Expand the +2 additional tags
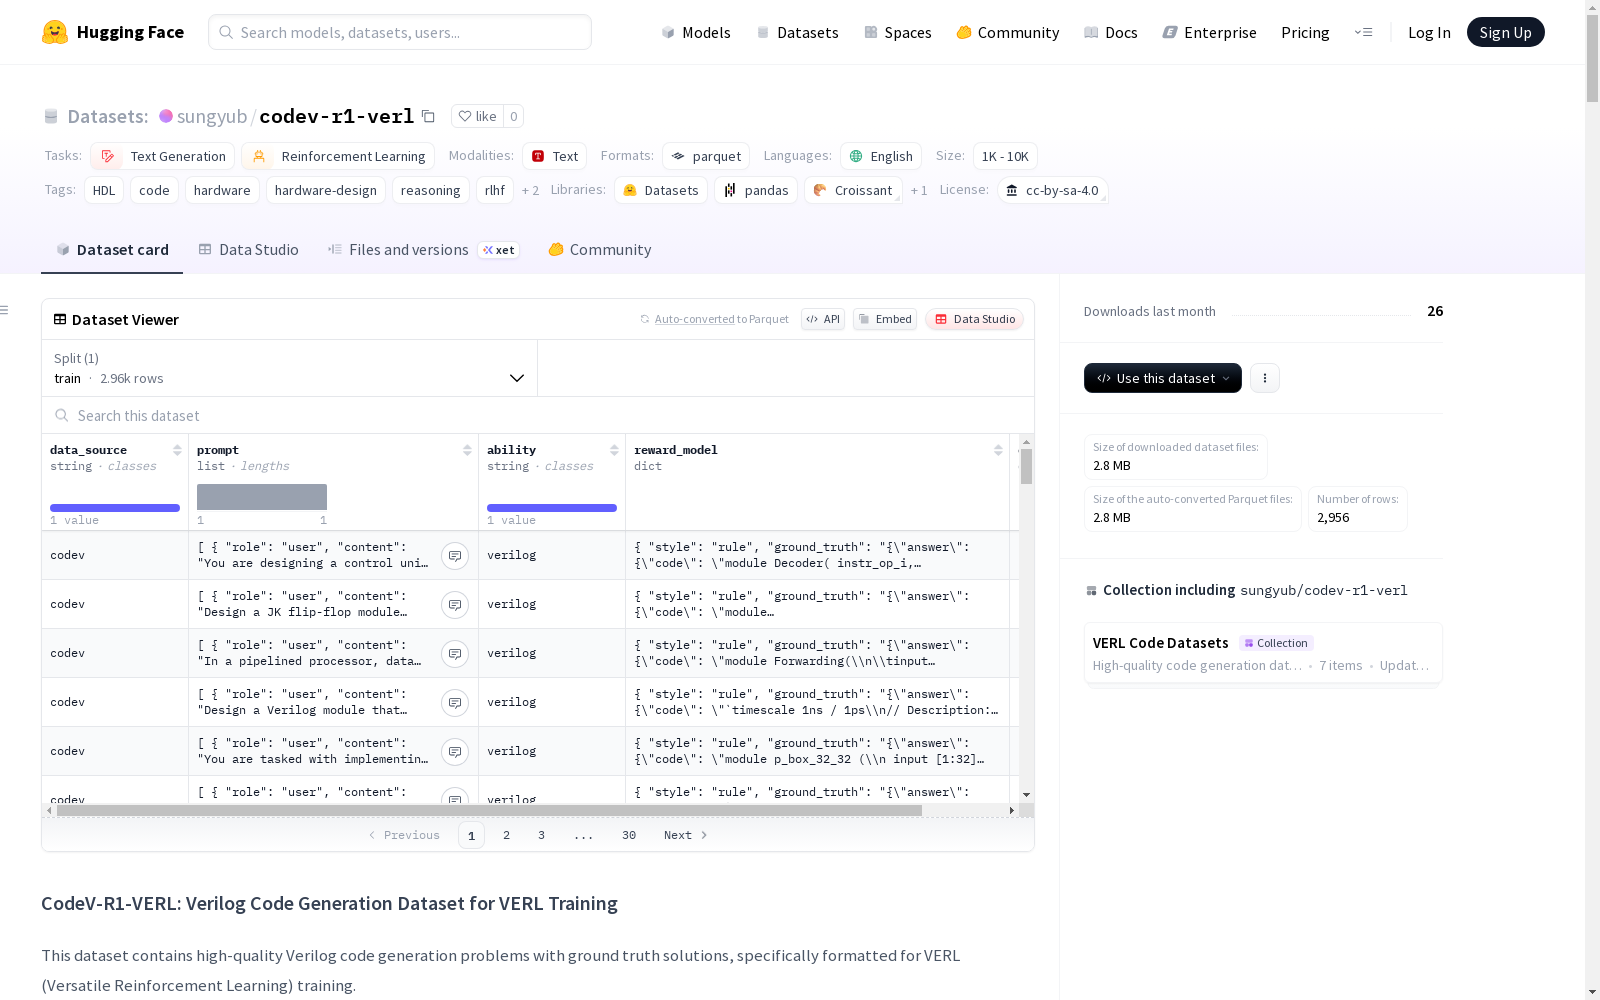1600x1000 pixels. click(x=530, y=190)
